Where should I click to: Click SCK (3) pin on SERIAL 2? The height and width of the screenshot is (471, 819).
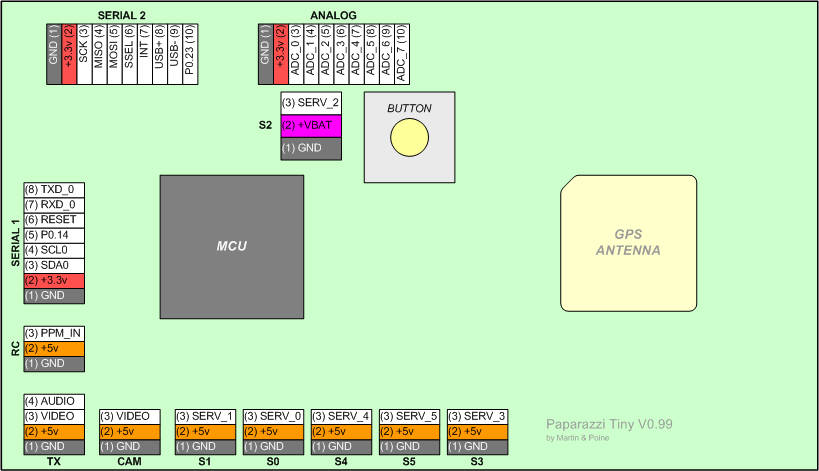[84, 54]
